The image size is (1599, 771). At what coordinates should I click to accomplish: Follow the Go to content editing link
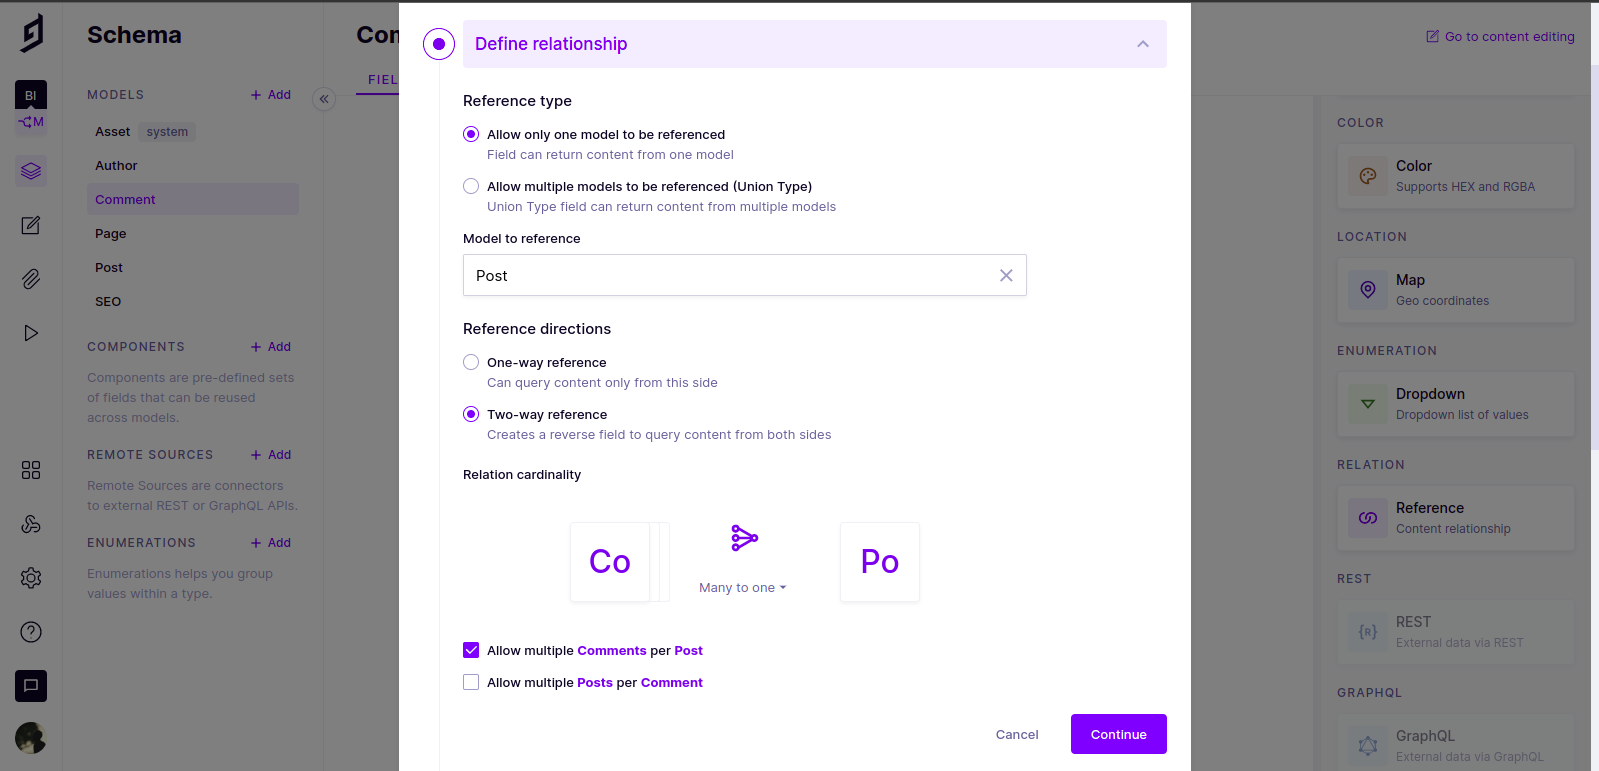pos(1500,37)
